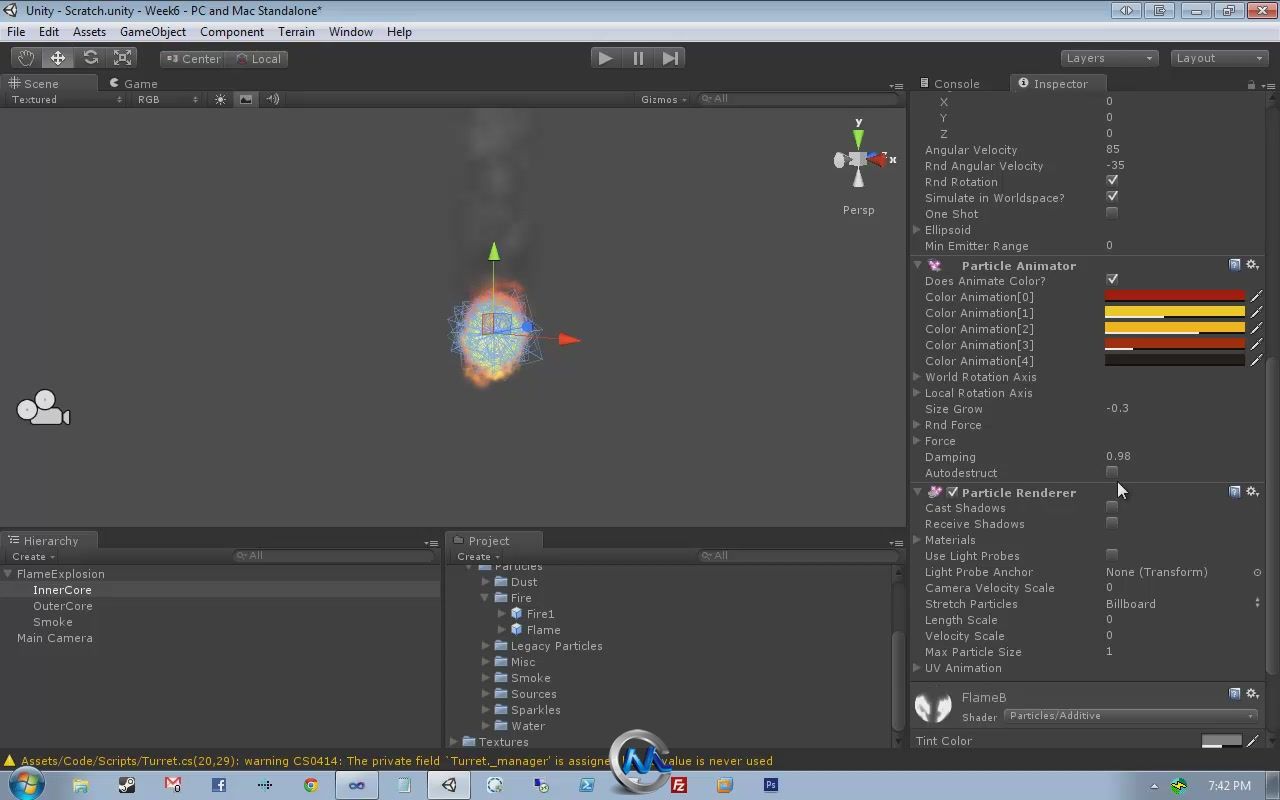
Task: Toggle pivot Center button
Action: pos(194,58)
